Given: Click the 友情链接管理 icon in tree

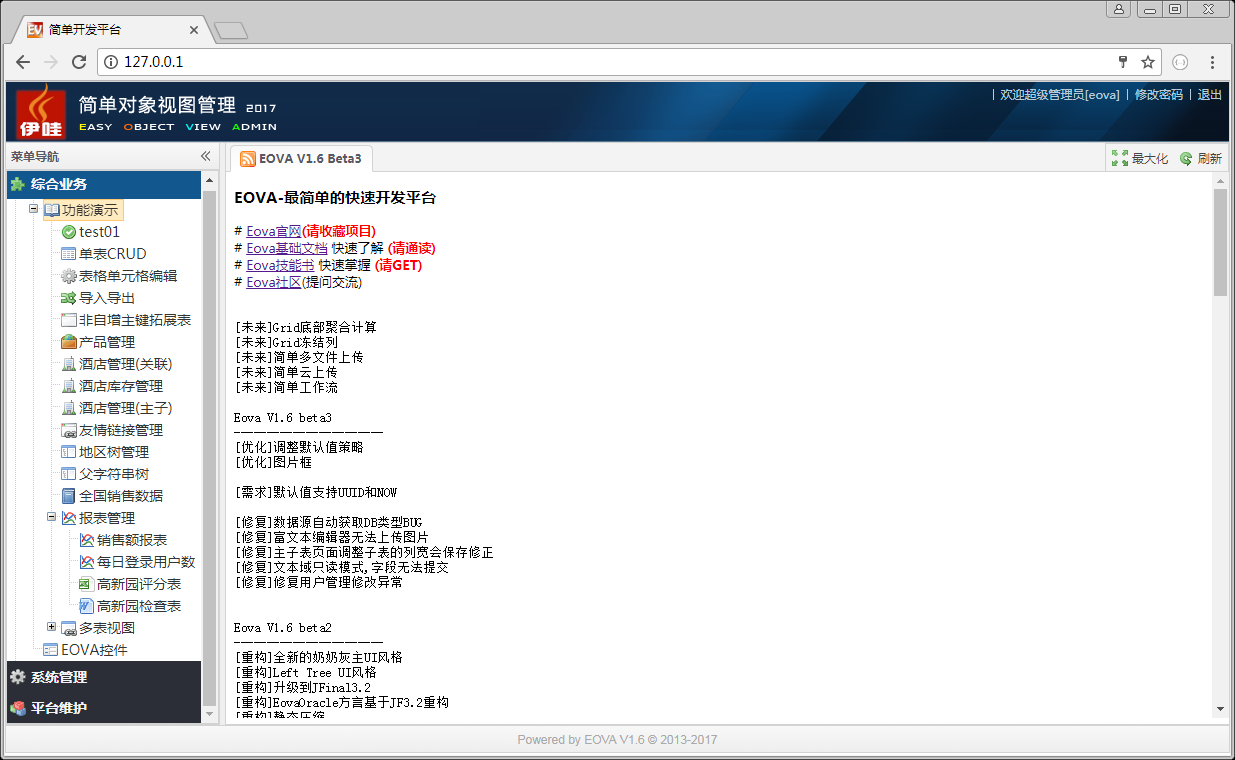Looking at the screenshot, I should click(x=69, y=430).
